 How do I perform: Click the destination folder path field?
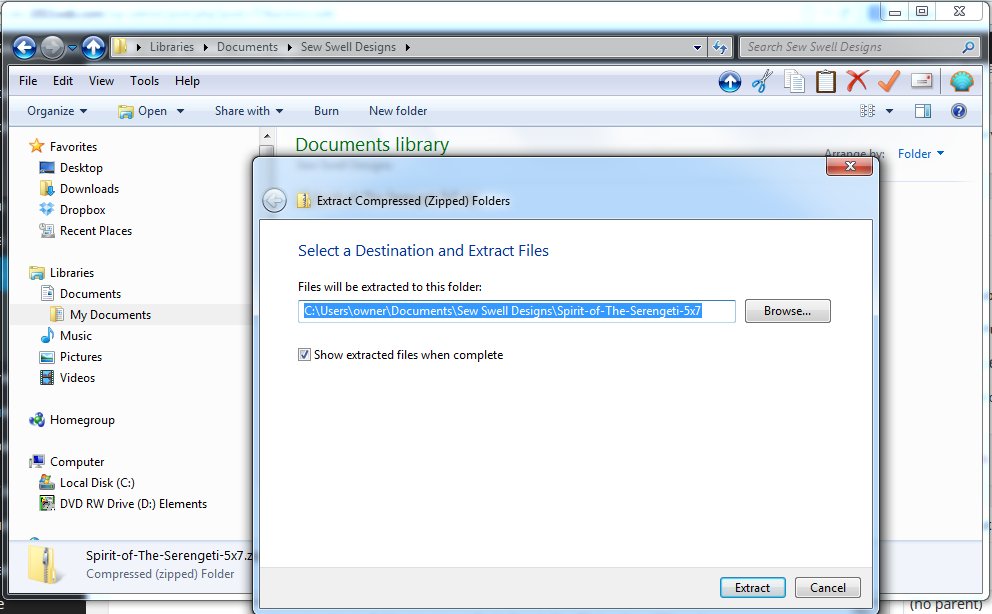pyautogui.click(x=516, y=311)
